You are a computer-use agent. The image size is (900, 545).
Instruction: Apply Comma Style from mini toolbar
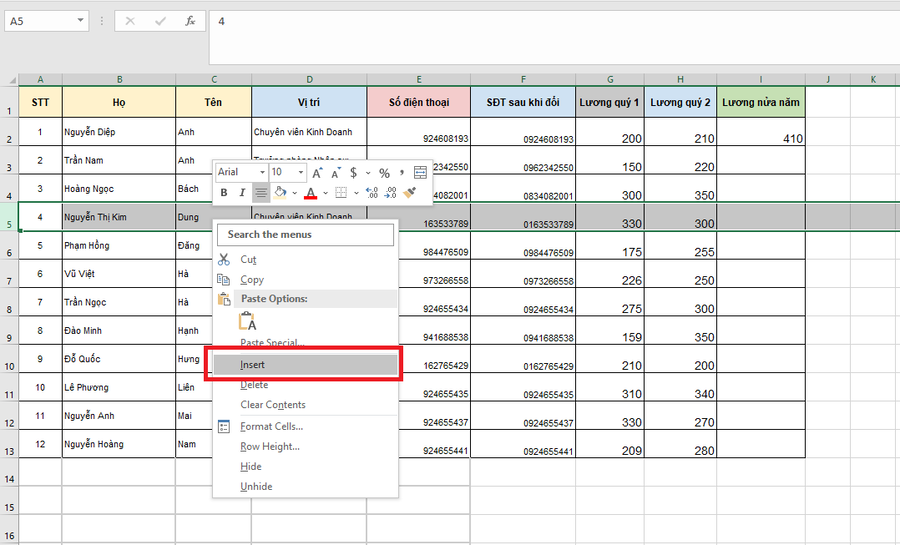coord(402,172)
